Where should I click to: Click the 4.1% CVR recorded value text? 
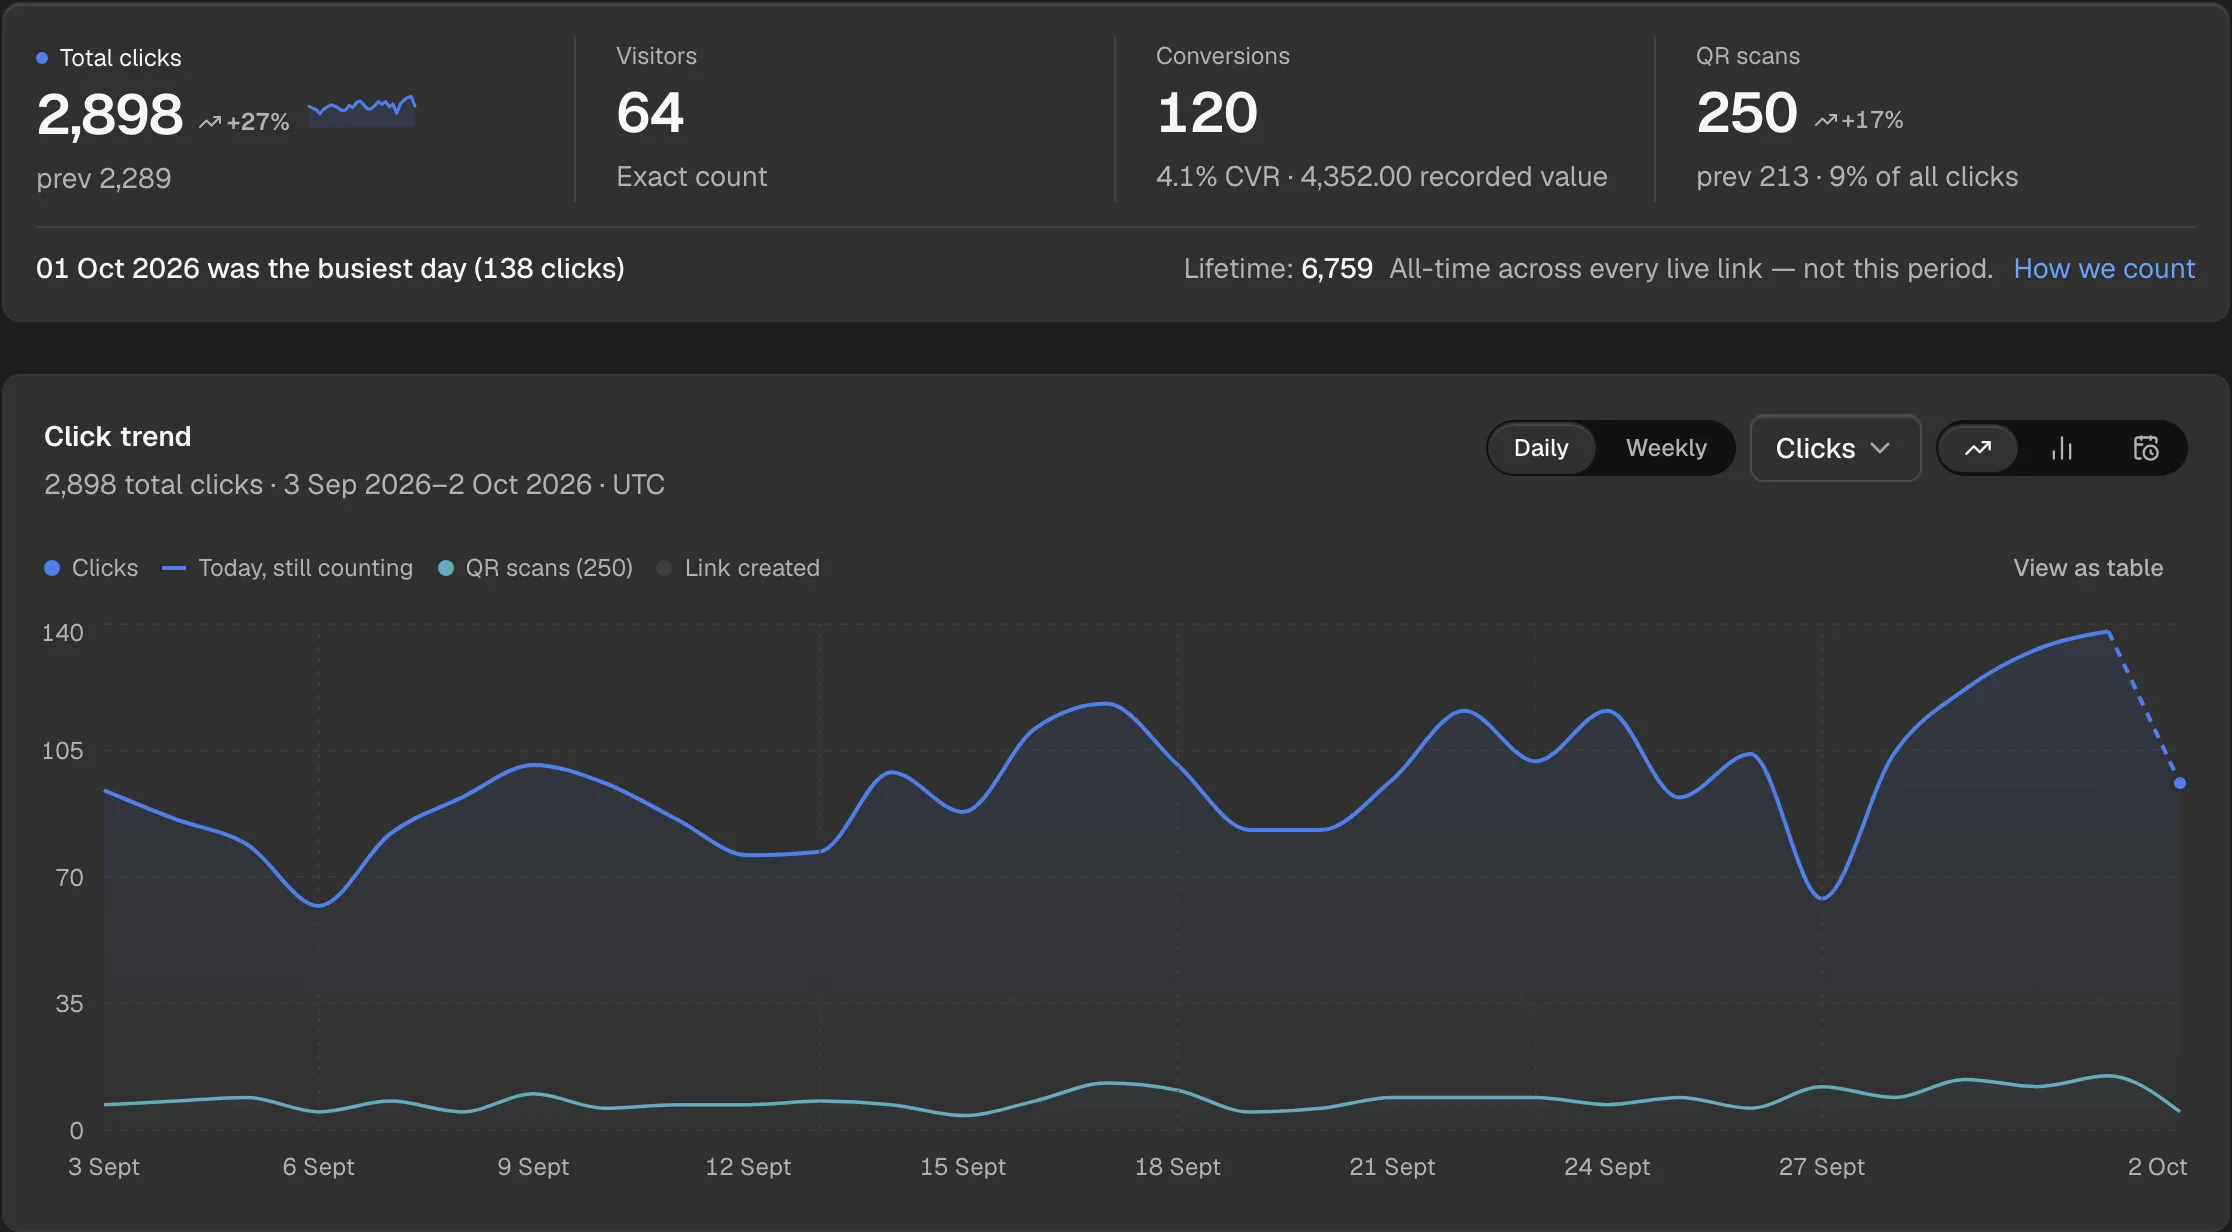click(1382, 177)
